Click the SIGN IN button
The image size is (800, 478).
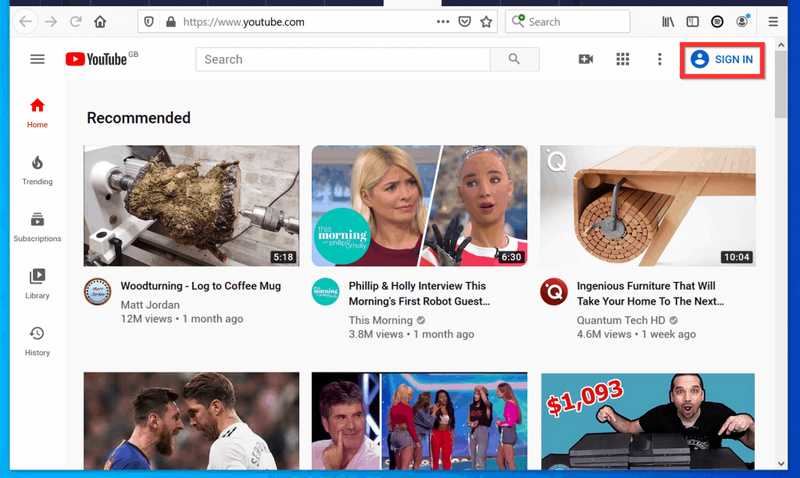point(722,60)
